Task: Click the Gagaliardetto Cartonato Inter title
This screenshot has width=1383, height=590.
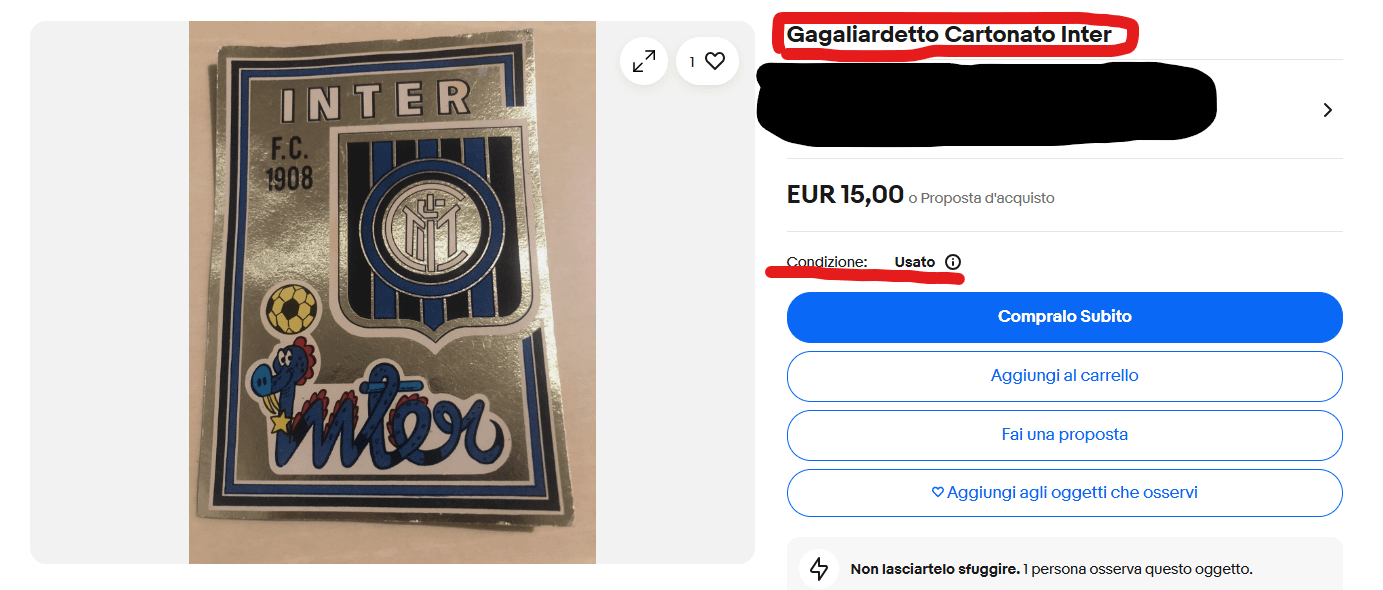Action: (x=949, y=35)
